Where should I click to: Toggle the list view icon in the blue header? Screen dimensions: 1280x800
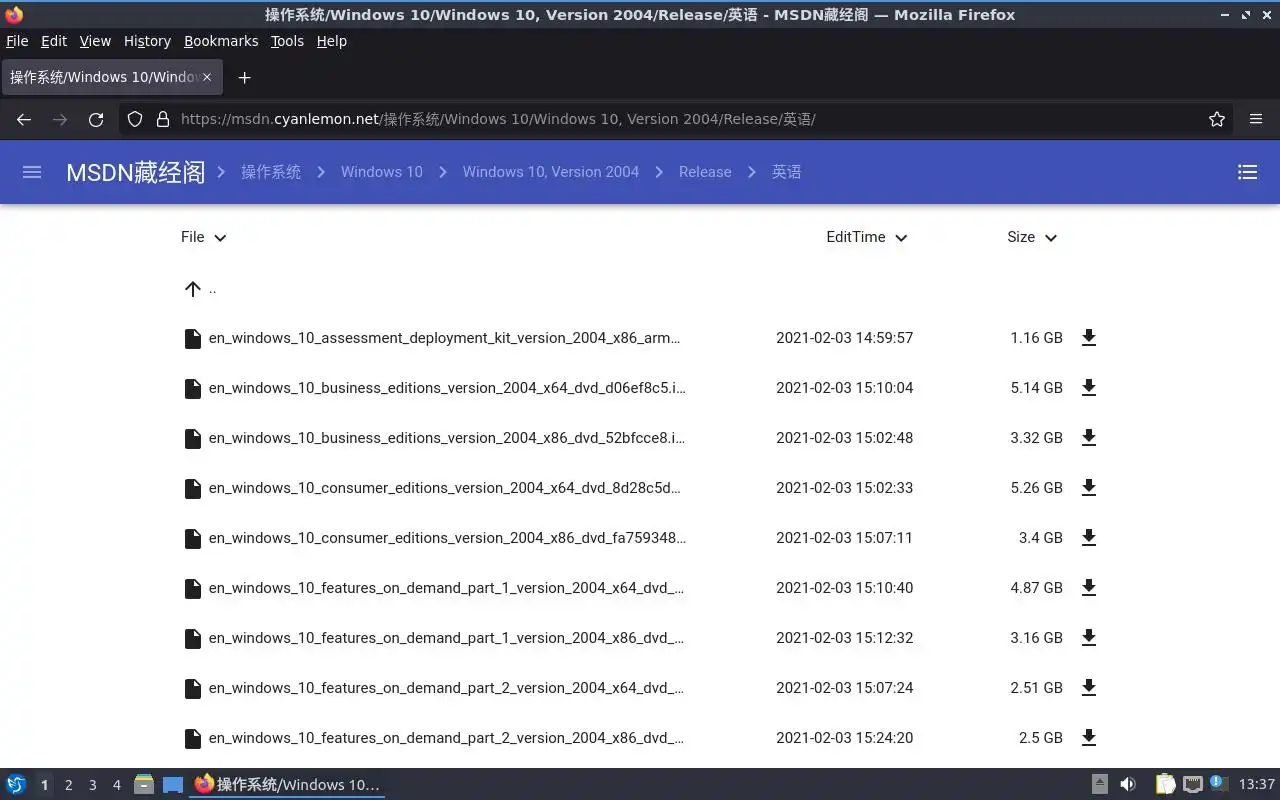point(1247,172)
